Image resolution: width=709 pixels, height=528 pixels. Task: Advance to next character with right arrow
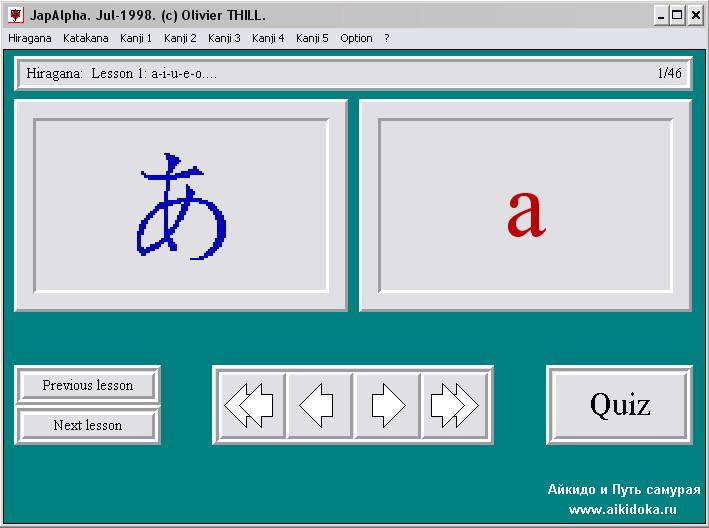coord(387,405)
